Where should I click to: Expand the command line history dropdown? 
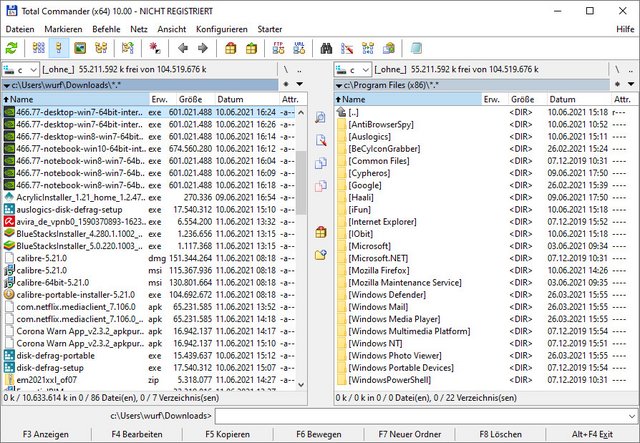[632, 416]
